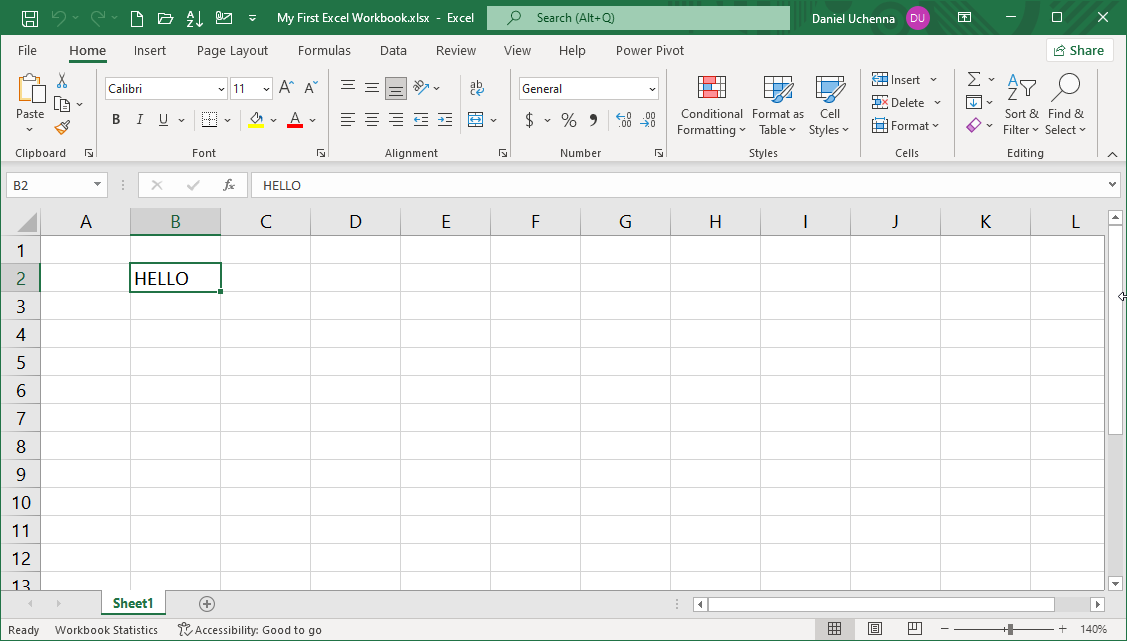Click the Share button
The image size is (1127, 641).
pos(1079,49)
